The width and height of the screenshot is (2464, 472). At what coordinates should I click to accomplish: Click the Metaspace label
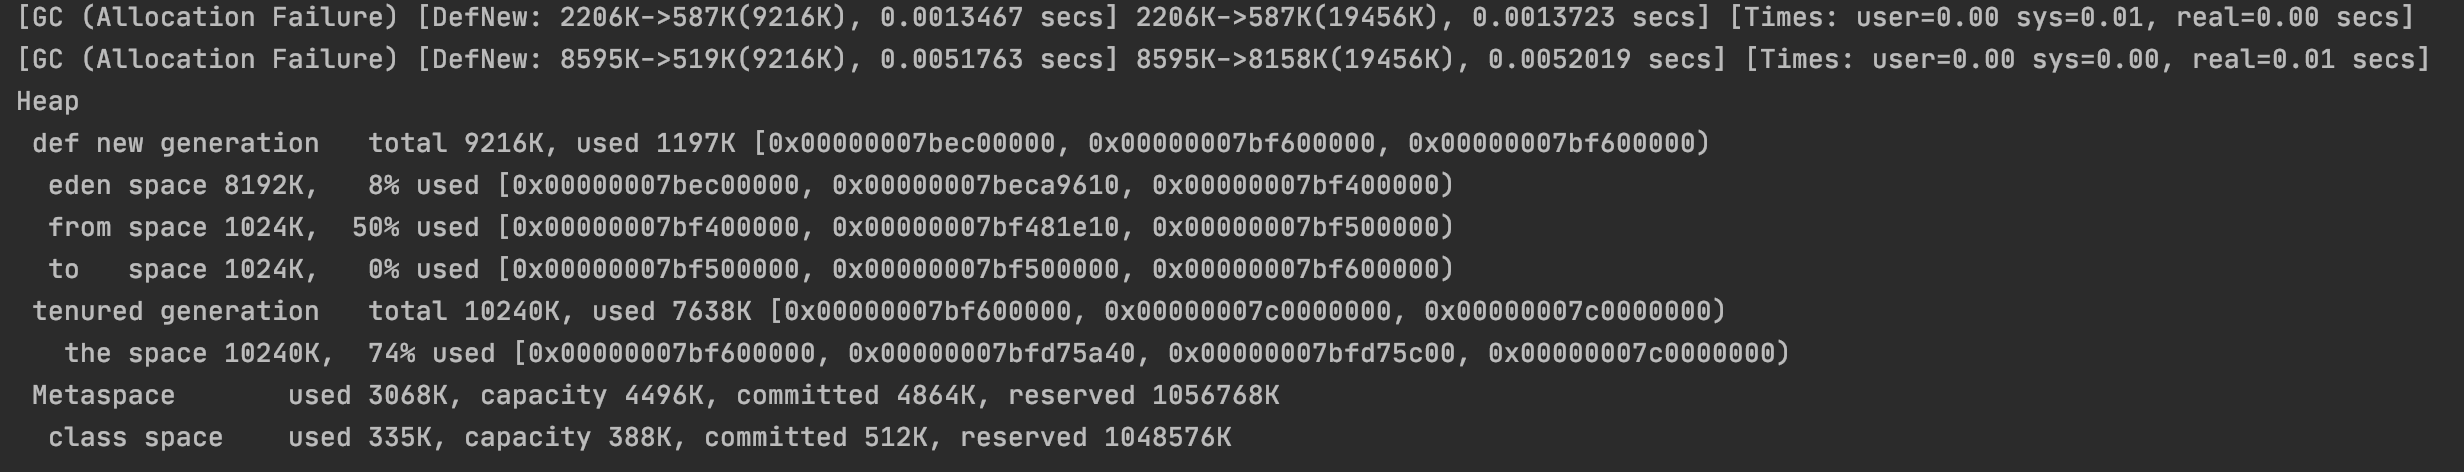pyautogui.click(x=104, y=396)
